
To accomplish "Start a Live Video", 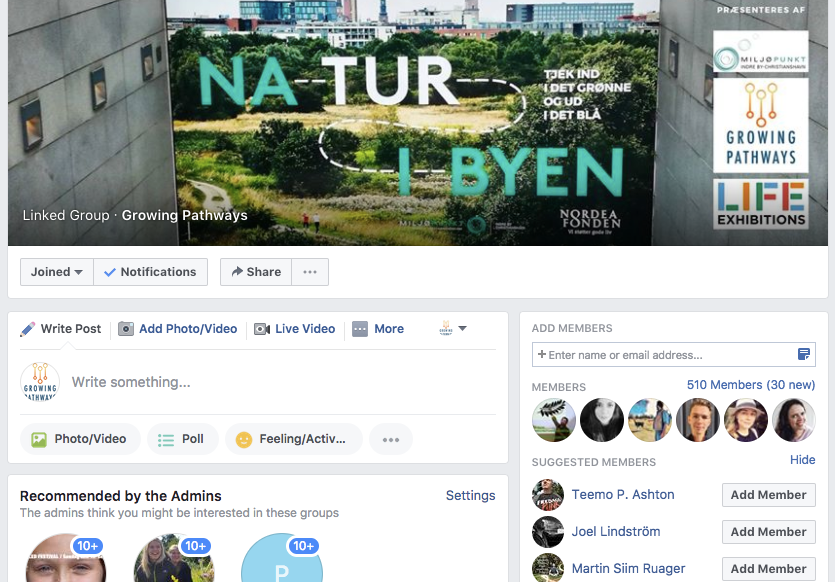I will pyautogui.click(x=305, y=329).
